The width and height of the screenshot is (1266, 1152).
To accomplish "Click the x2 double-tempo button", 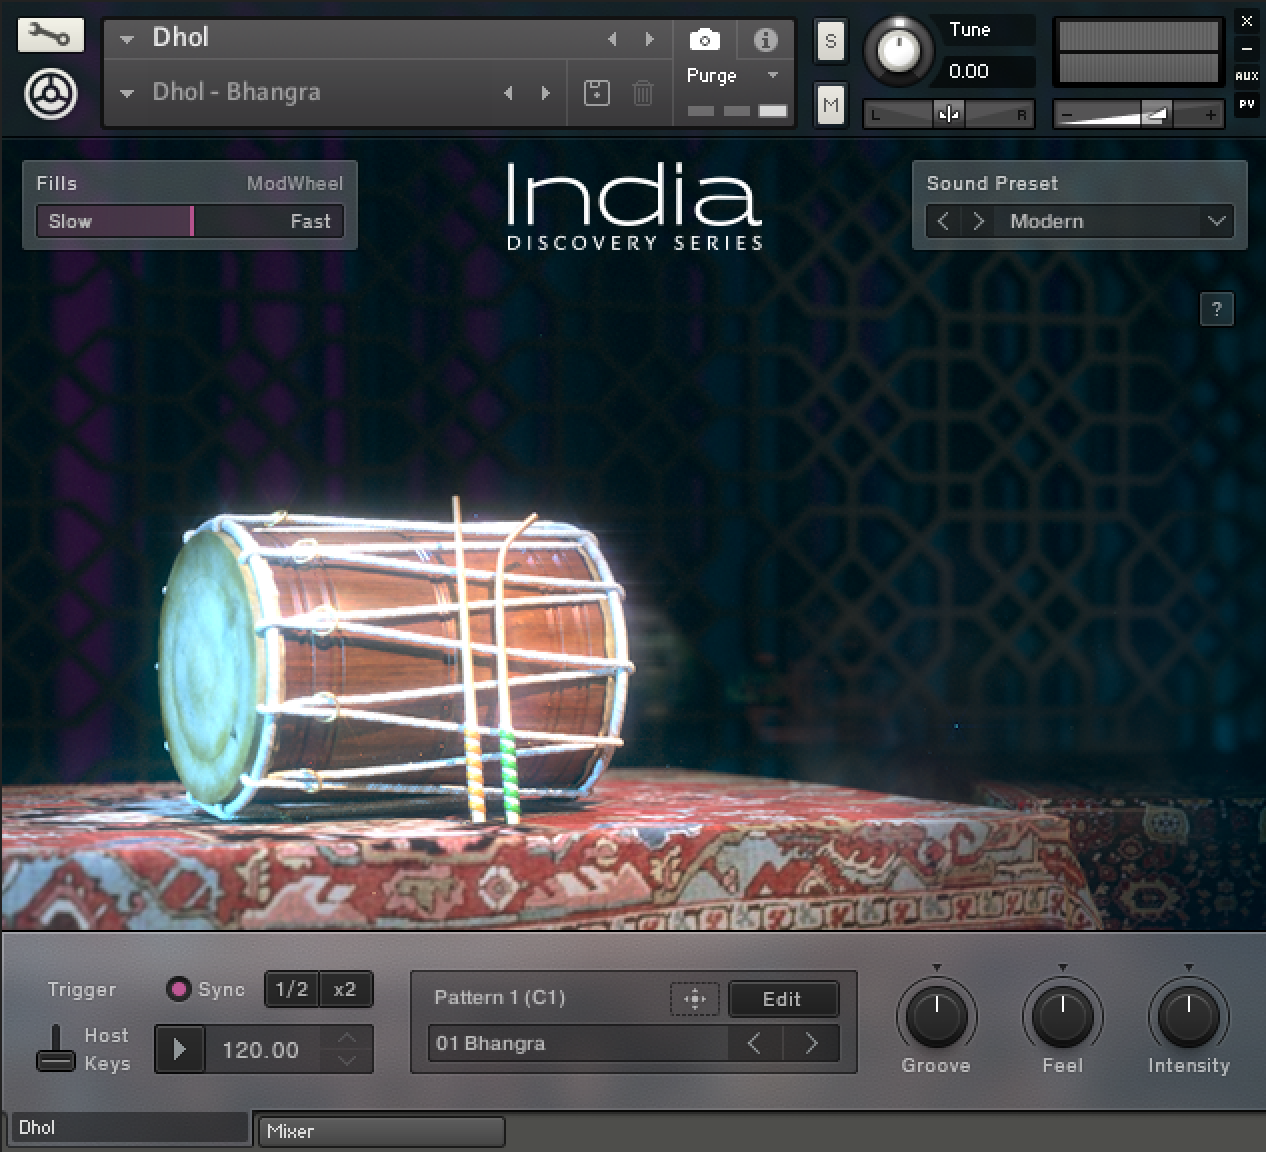I will tap(345, 989).
